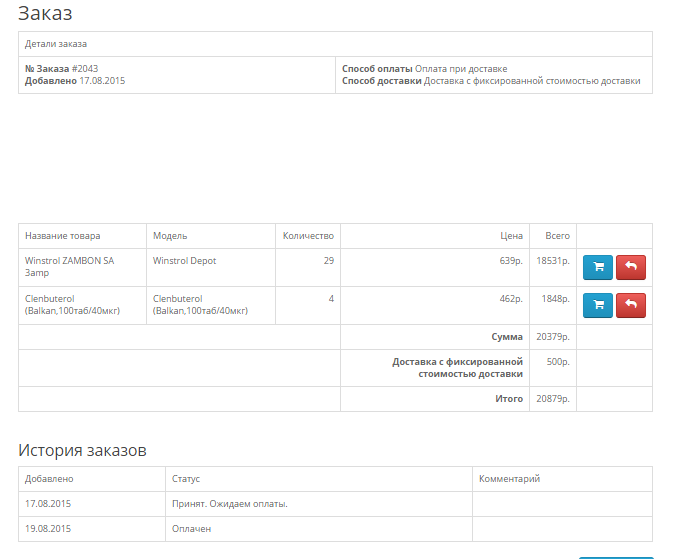The width and height of the screenshot is (673, 559).
Task: Click the 'Комментарий' column header
Action: [509, 479]
